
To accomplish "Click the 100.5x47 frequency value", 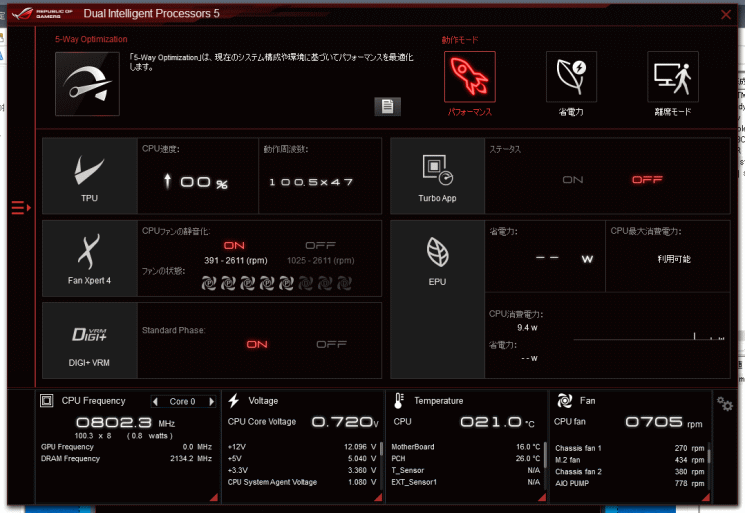I will [311, 182].
